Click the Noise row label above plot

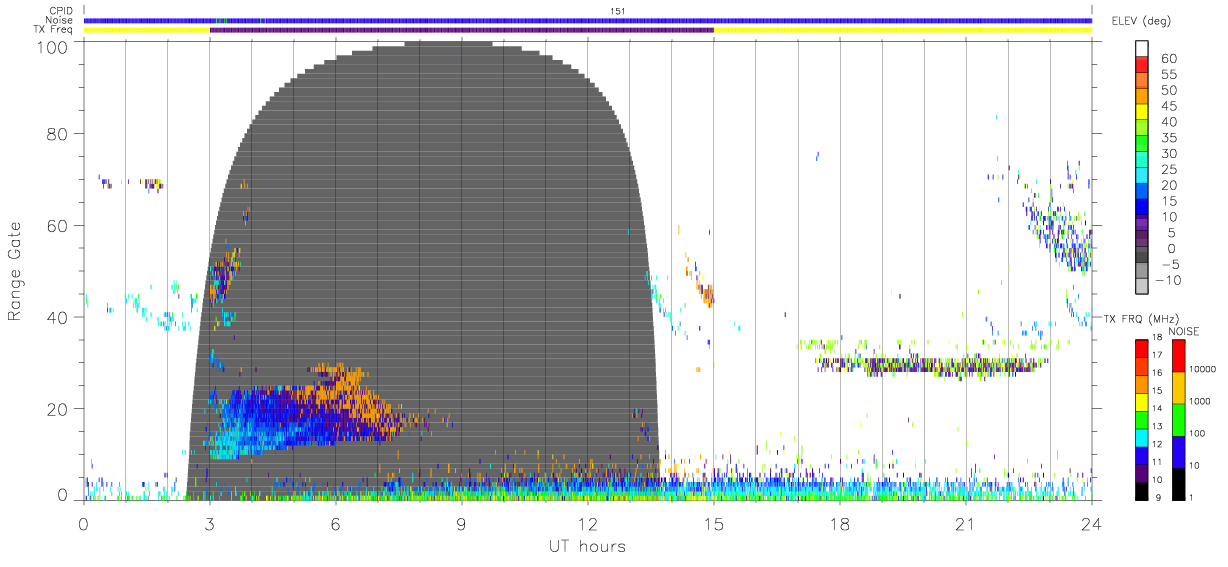pyautogui.click(x=61, y=20)
